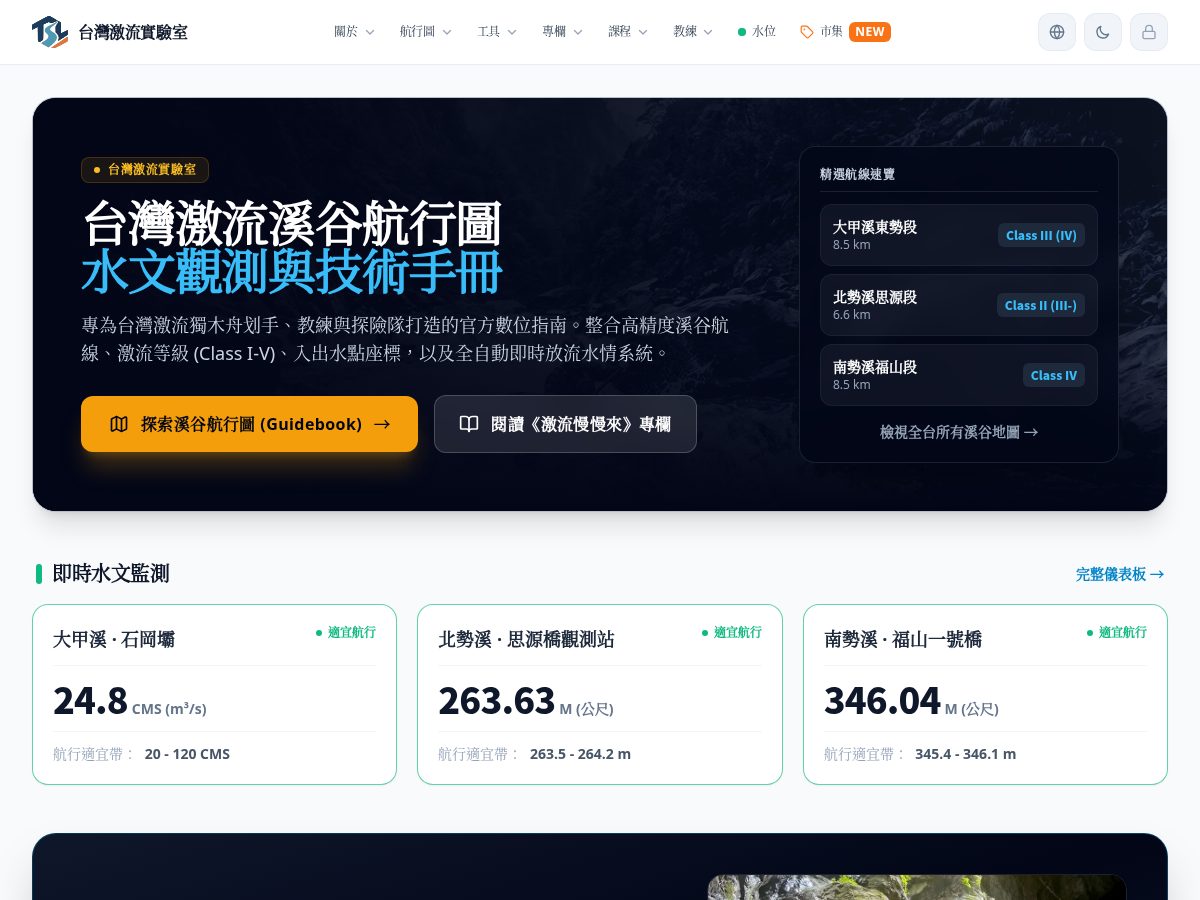Screen dimensions: 1200x900
Task: Click the map icon in the Guidebook button
Action: click(119, 424)
